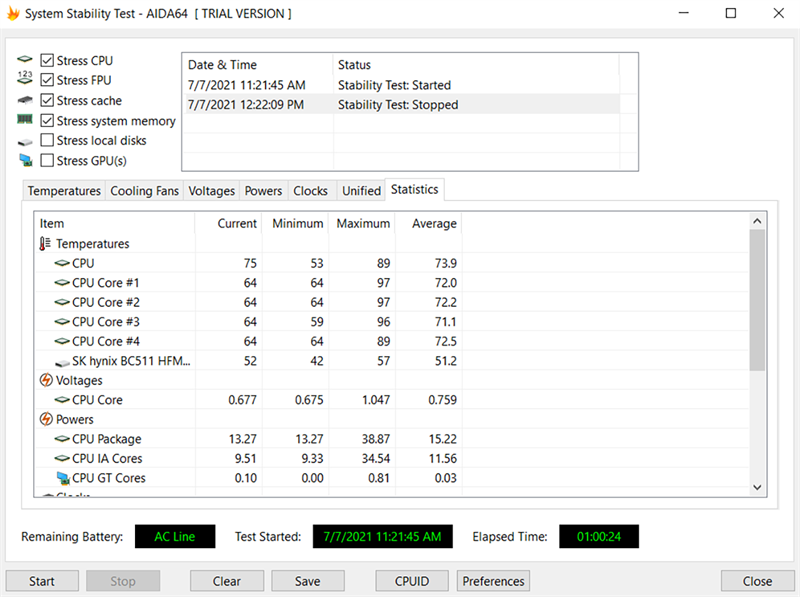Viewport: 800px width, 597px height.
Task: Click SK hynix BC511 HFM... row label
Action: tap(131, 361)
